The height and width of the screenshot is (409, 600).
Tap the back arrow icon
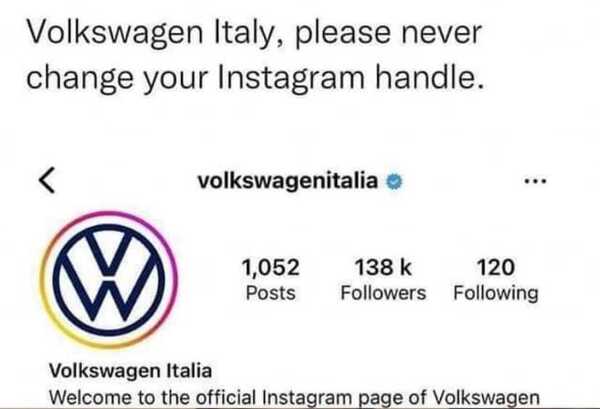pyautogui.click(x=47, y=180)
